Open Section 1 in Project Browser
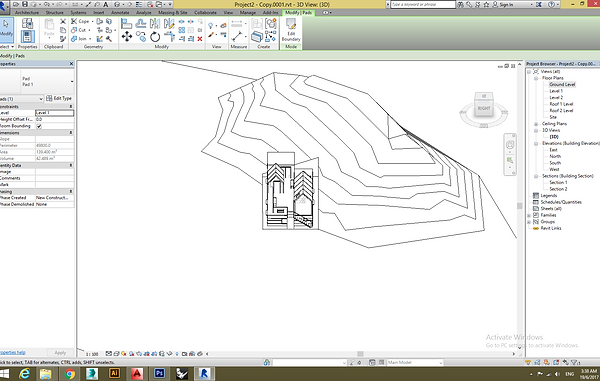The width and height of the screenshot is (600, 381). 558,182
